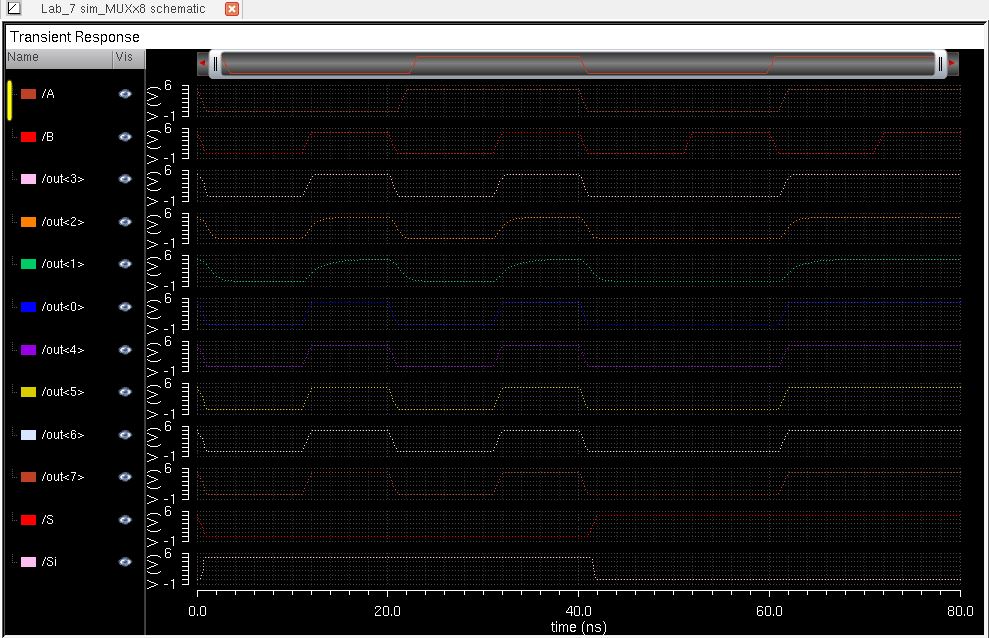Toggle visibility of signal /B
989x638 pixels.
tap(125, 137)
